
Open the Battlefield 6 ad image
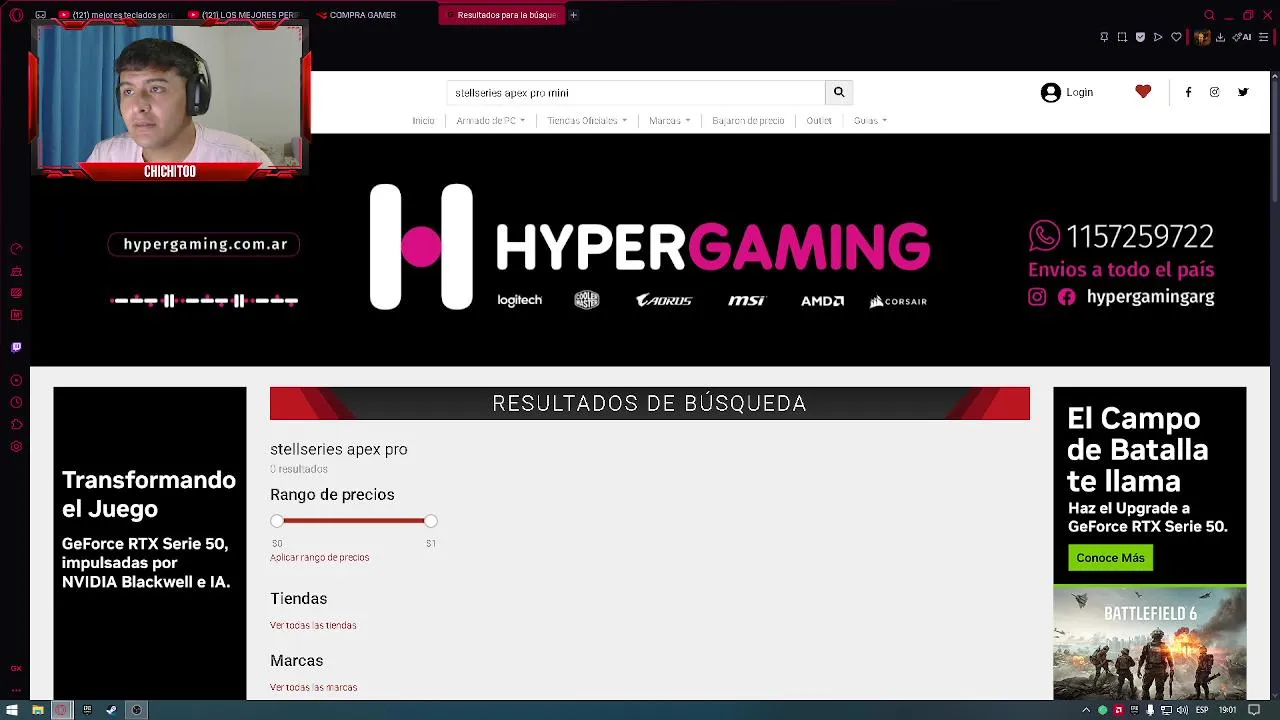(x=1150, y=643)
